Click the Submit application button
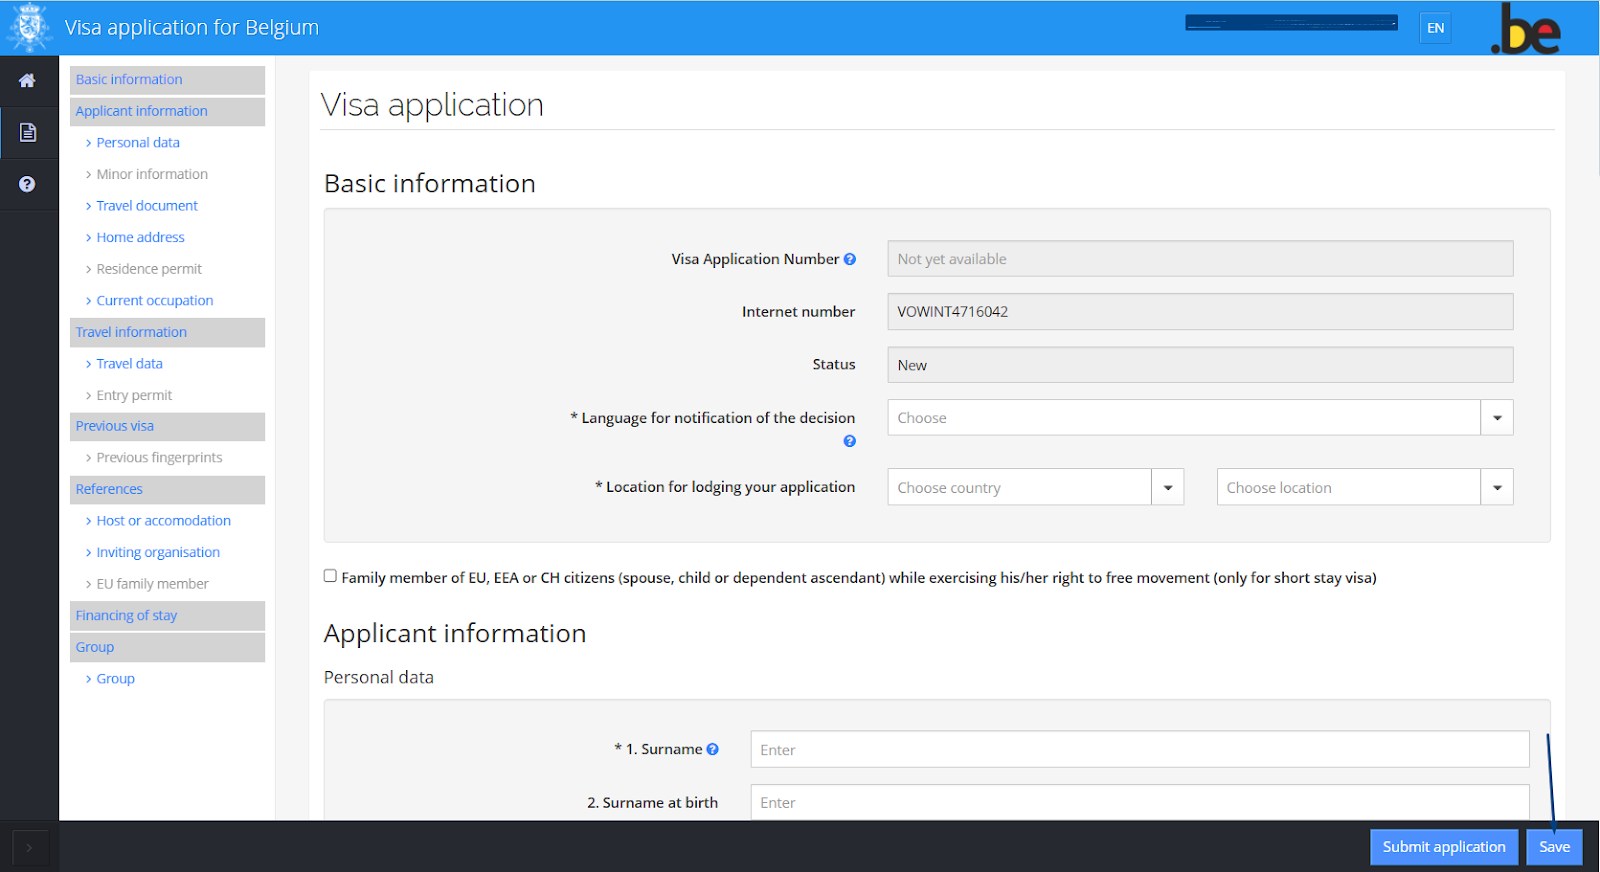The height and width of the screenshot is (872, 1600). click(x=1444, y=847)
